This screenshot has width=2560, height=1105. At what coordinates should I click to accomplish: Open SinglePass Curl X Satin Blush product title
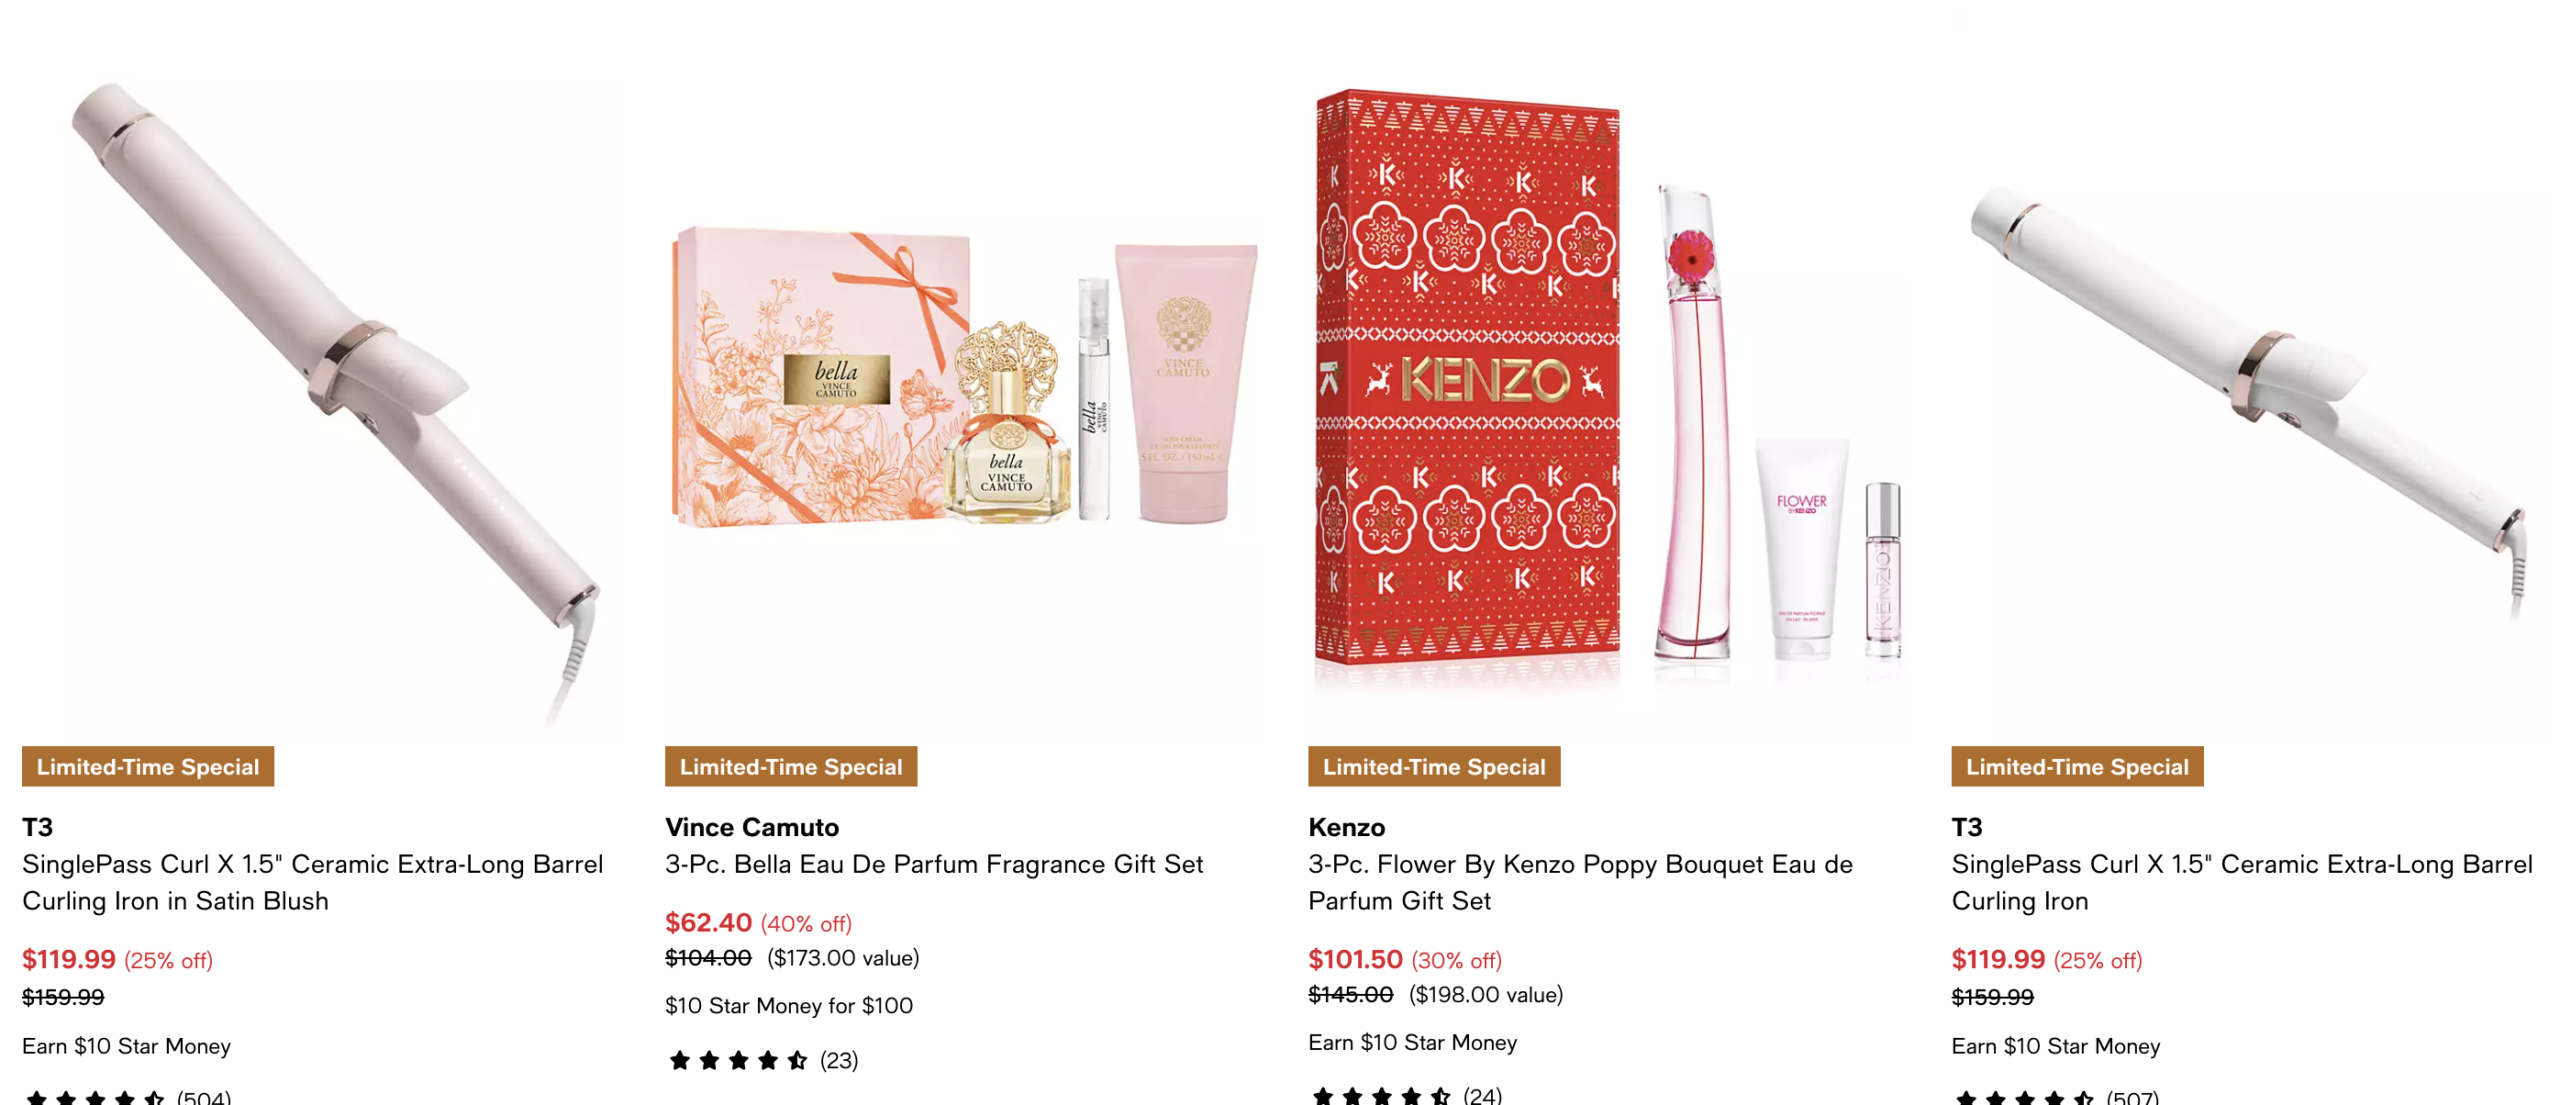(312, 882)
